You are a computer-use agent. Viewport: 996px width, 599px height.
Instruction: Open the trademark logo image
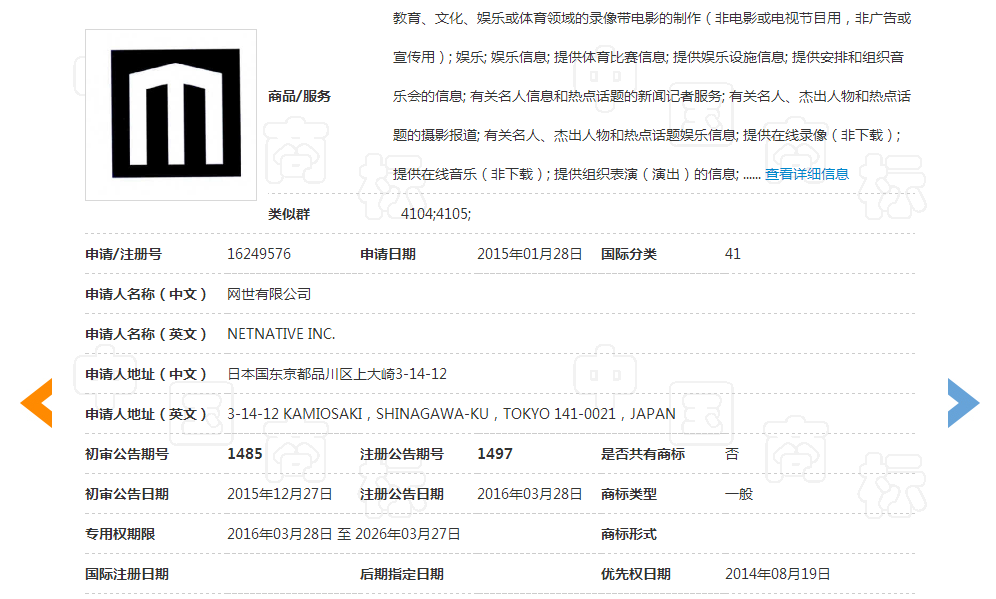coord(171,115)
